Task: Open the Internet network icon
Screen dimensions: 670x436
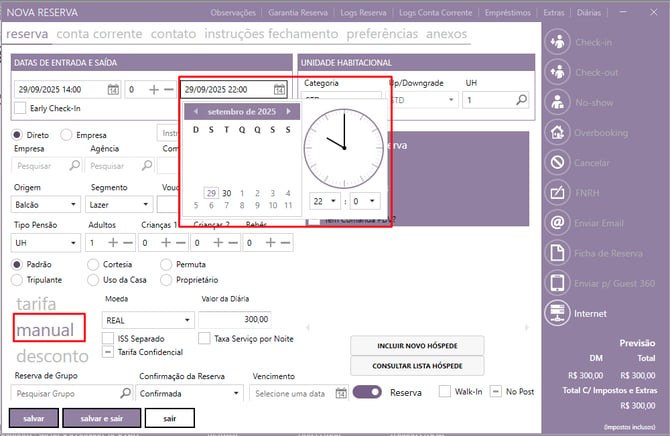Action: click(x=557, y=313)
